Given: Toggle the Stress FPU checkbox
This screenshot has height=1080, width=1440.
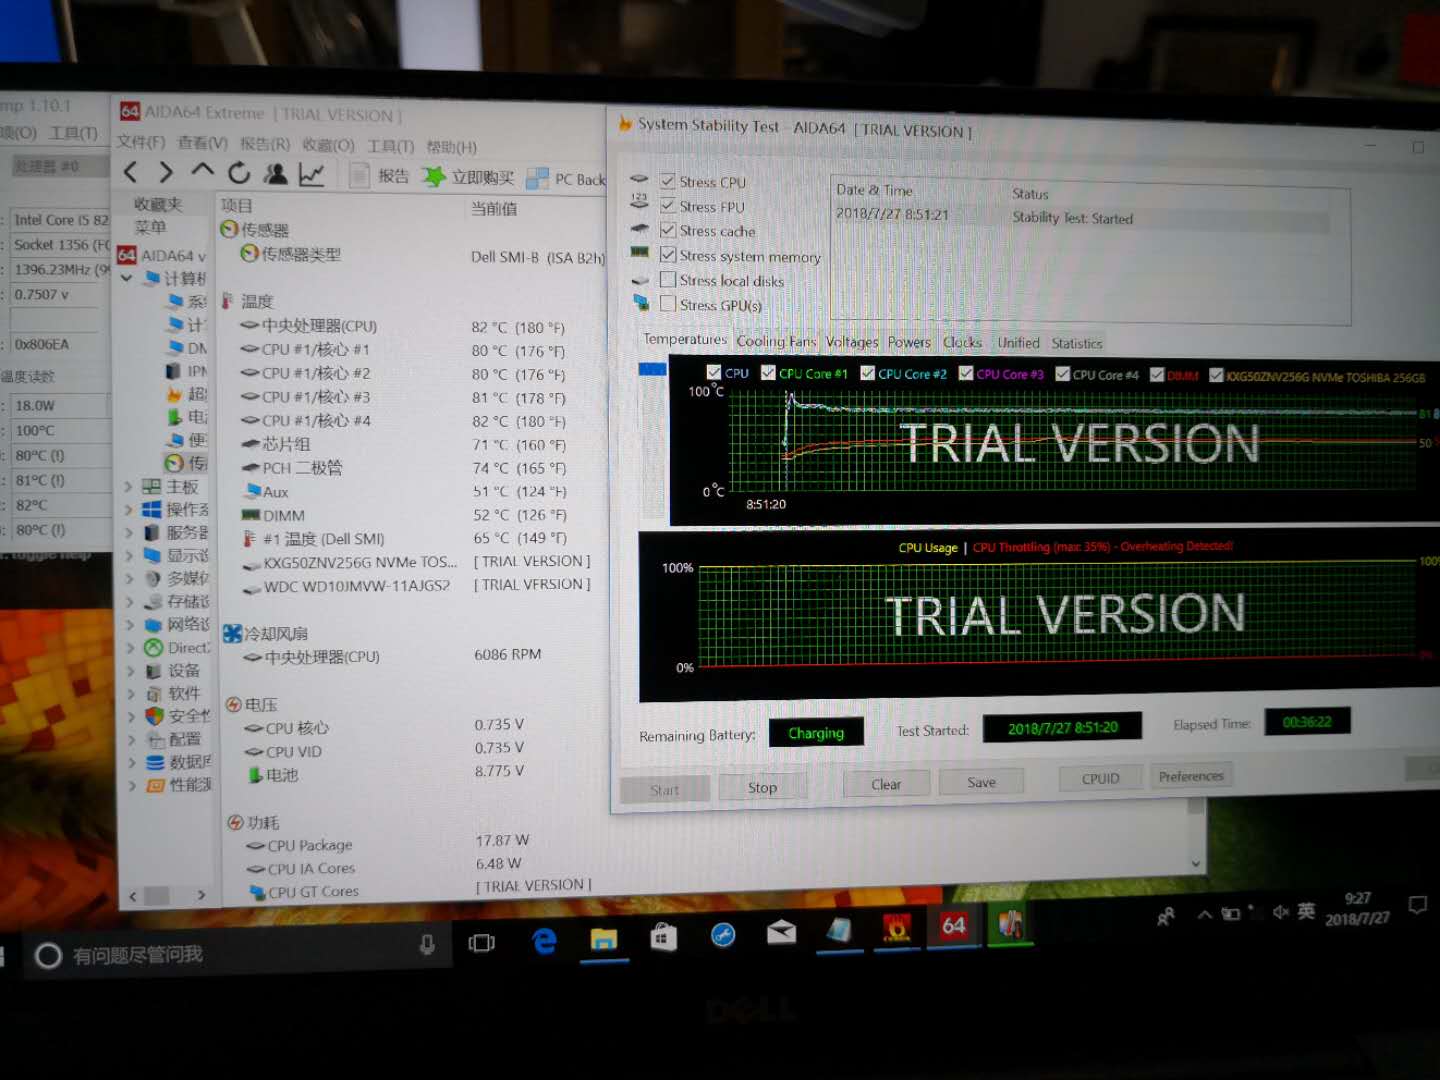Looking at the screenshot, I should coord(668,205).
